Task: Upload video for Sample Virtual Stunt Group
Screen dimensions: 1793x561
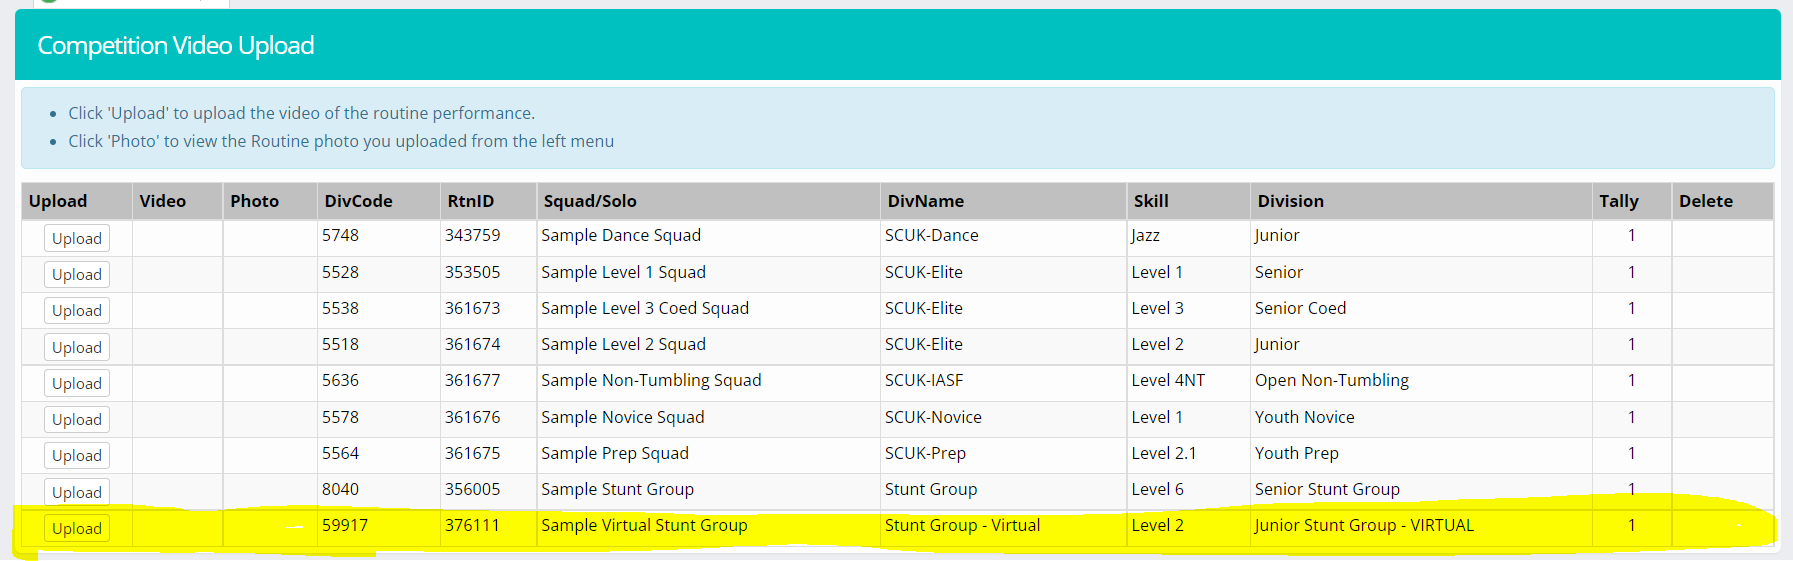Action: [x=77, y=528]
